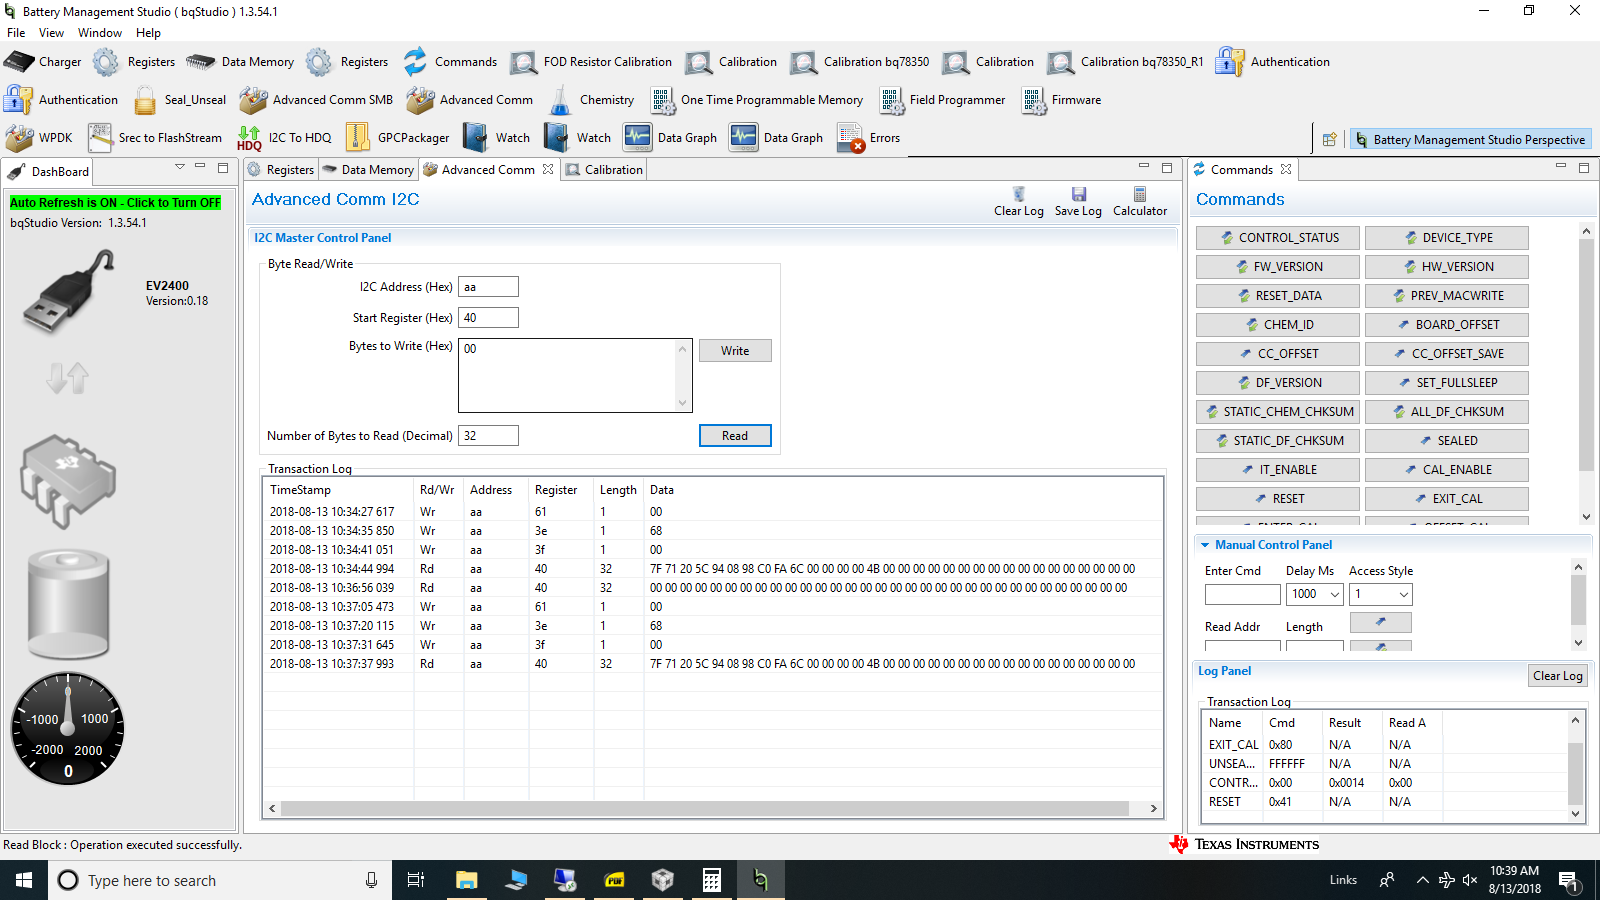Open the Calculator in Advanced Comm
1600x900 pixels.
[x=1140, y=201]
